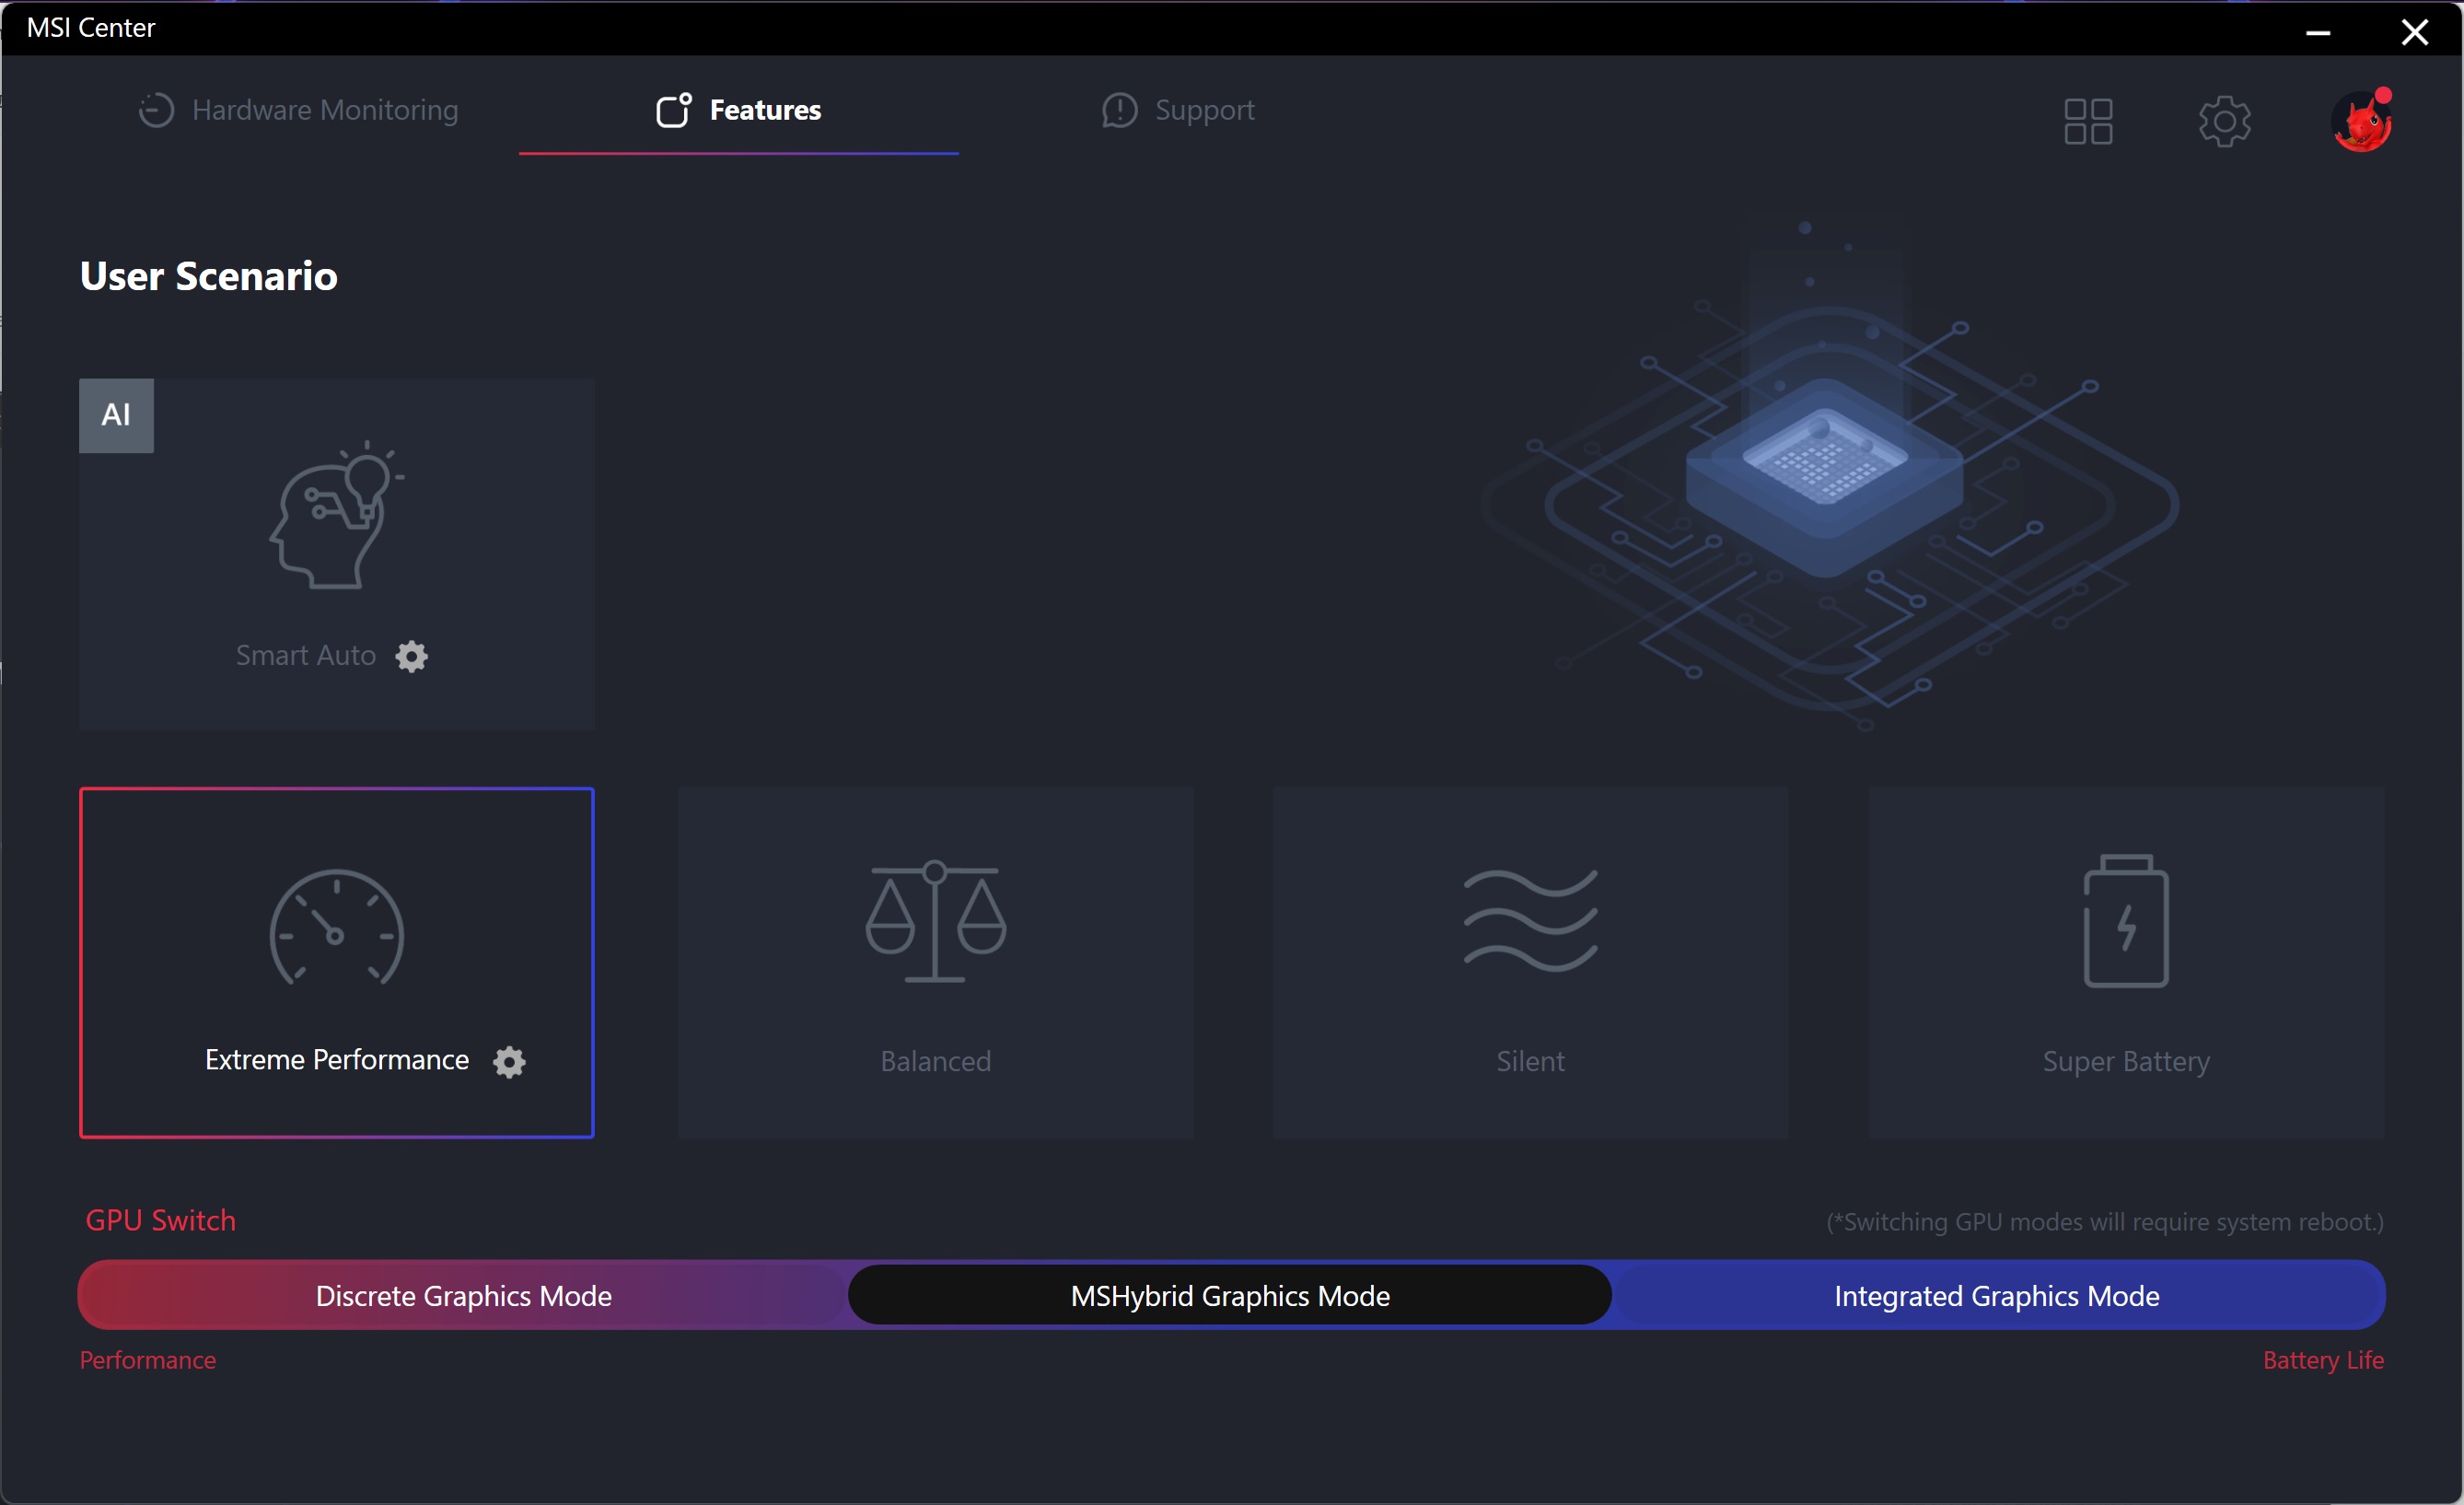Open MSI Center settings gear
Screen dimensions: 2464x1505
(2224, 122)
